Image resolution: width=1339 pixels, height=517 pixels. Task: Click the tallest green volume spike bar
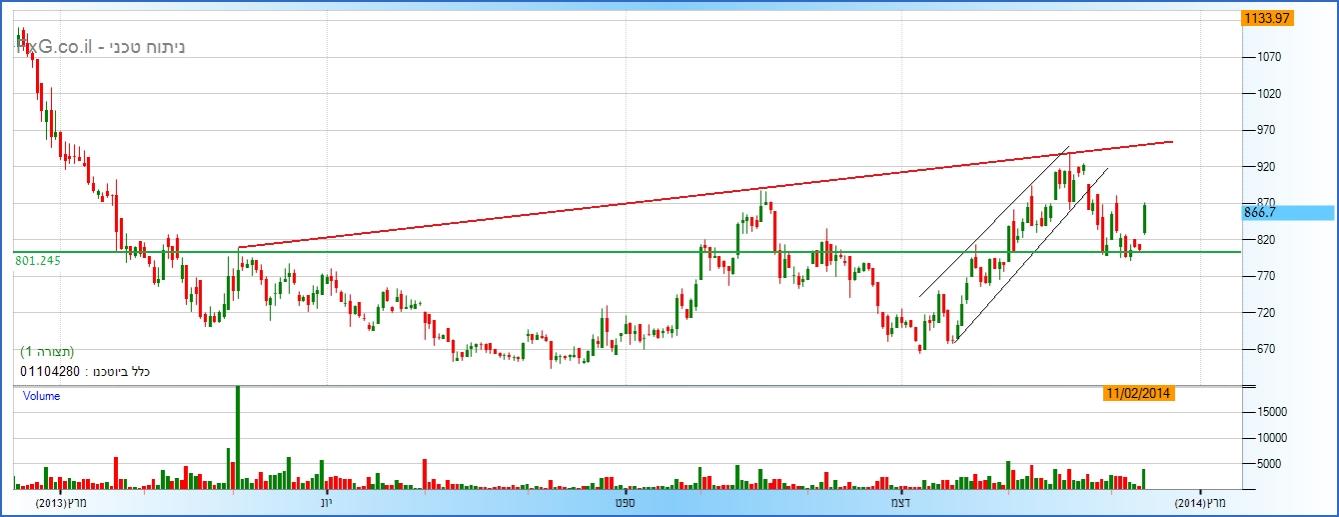pos(238,436)
